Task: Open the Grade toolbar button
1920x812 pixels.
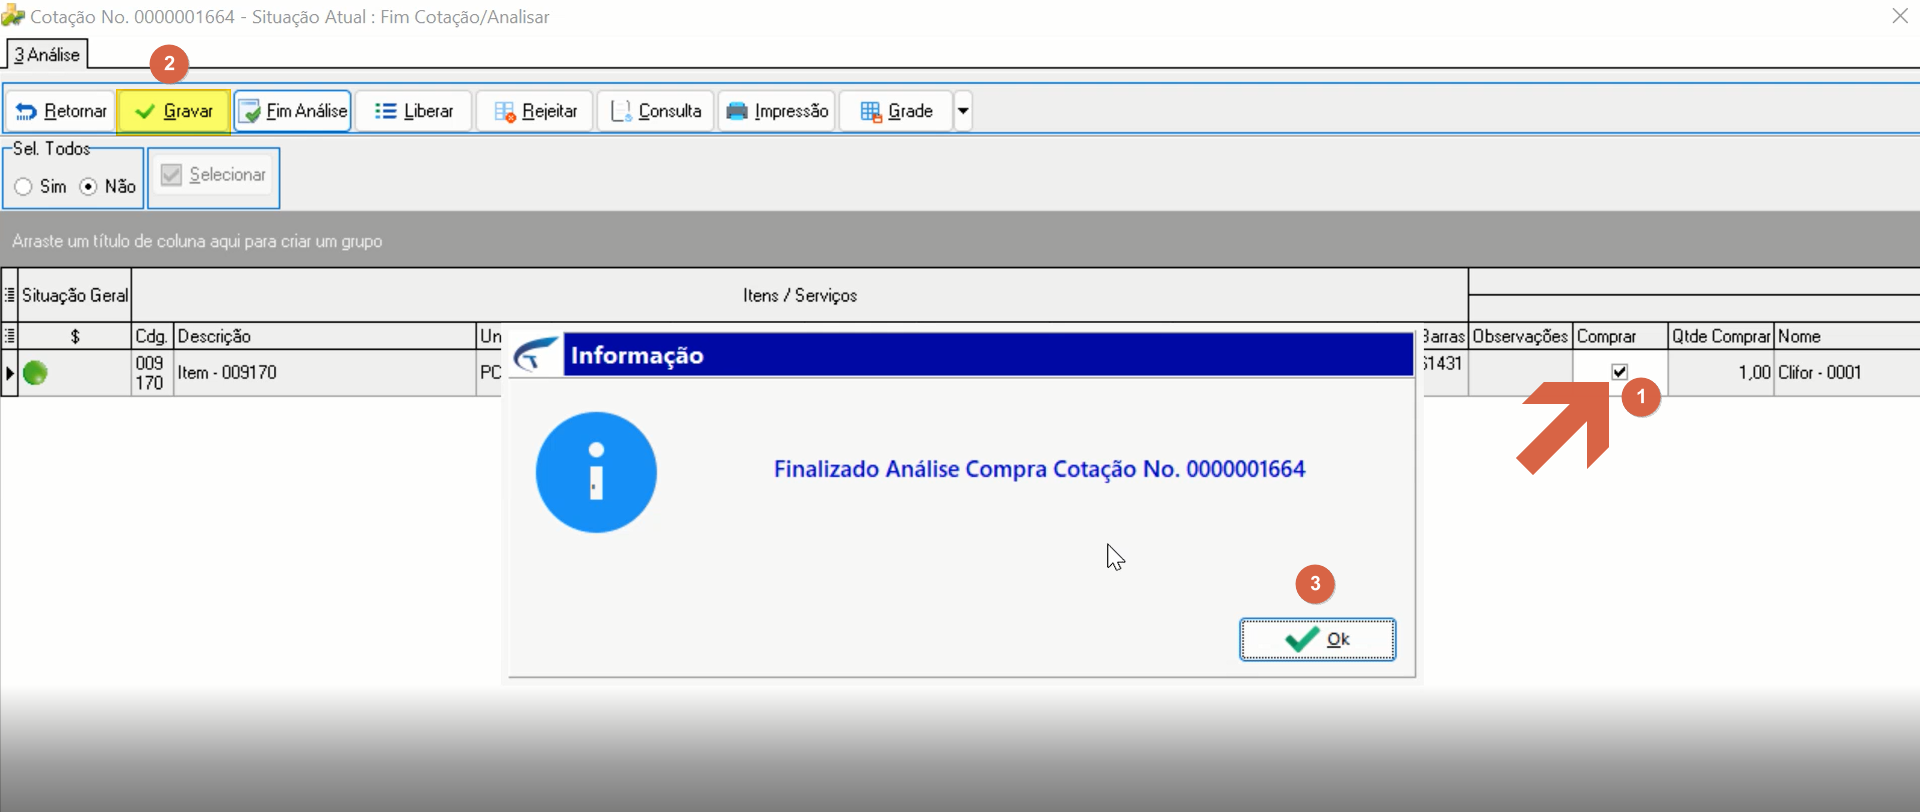Action: coord(896,111)
